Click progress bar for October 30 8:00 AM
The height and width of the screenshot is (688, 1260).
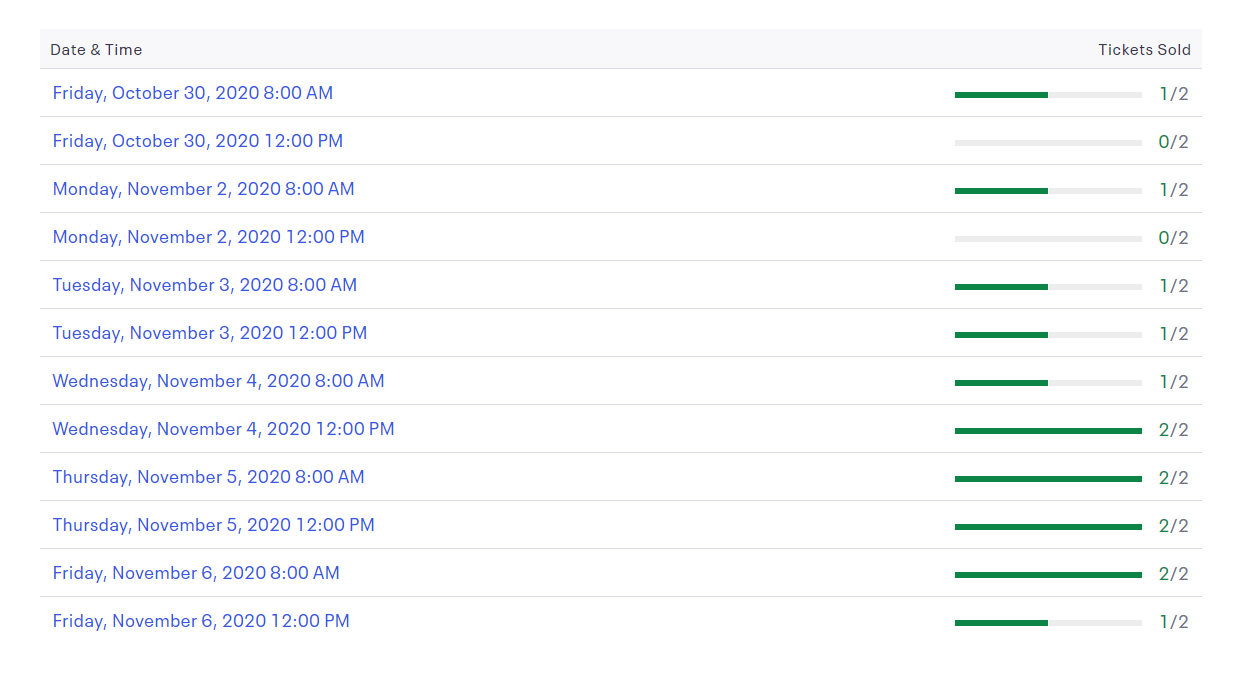1048,95
